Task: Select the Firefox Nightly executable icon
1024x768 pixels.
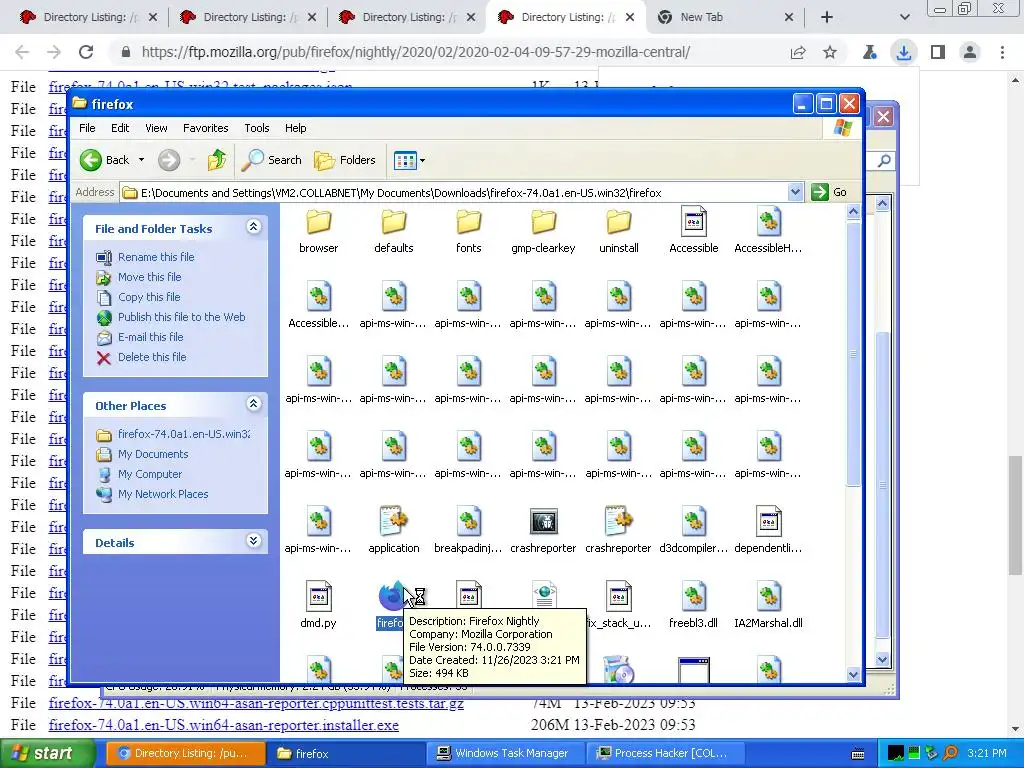Action: (392, 596)
